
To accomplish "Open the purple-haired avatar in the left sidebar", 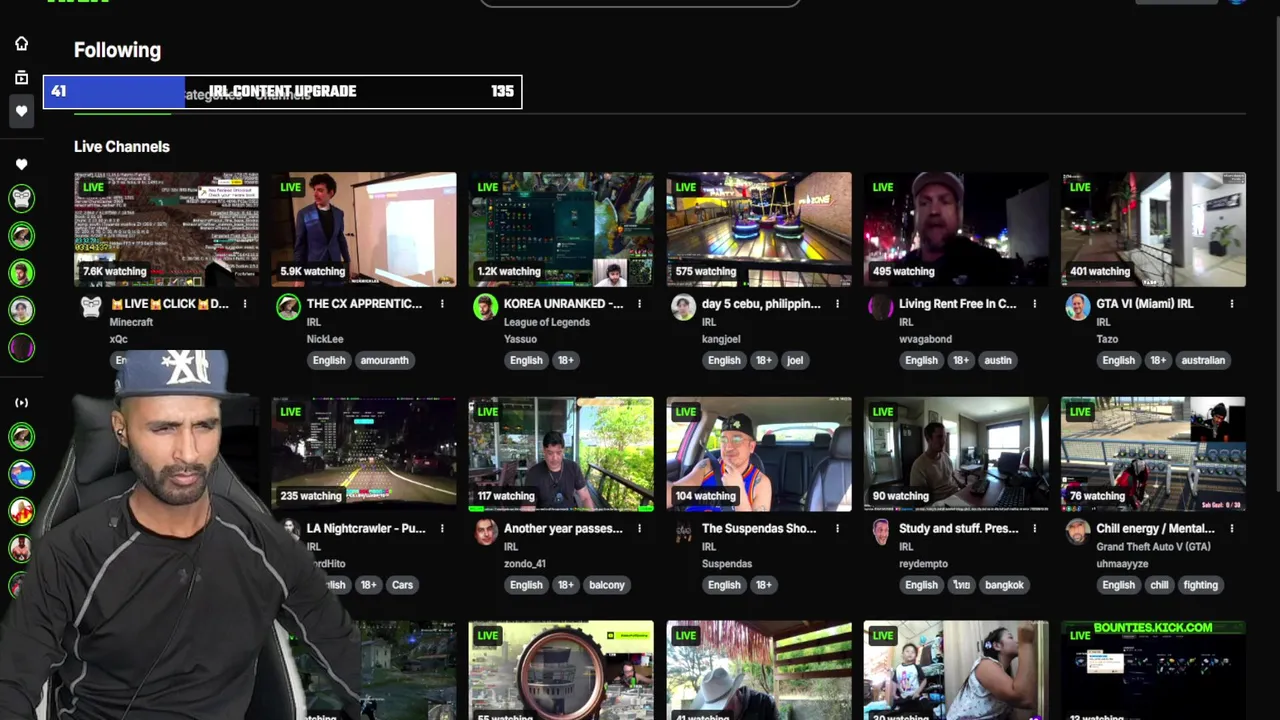I will [21, 348].
